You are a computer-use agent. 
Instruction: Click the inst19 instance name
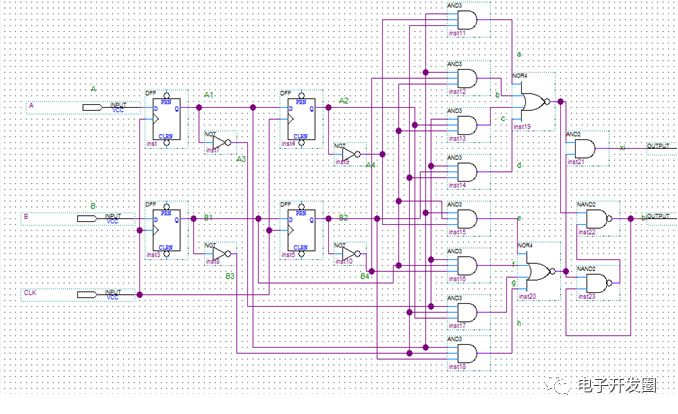(x=522, y=127)
